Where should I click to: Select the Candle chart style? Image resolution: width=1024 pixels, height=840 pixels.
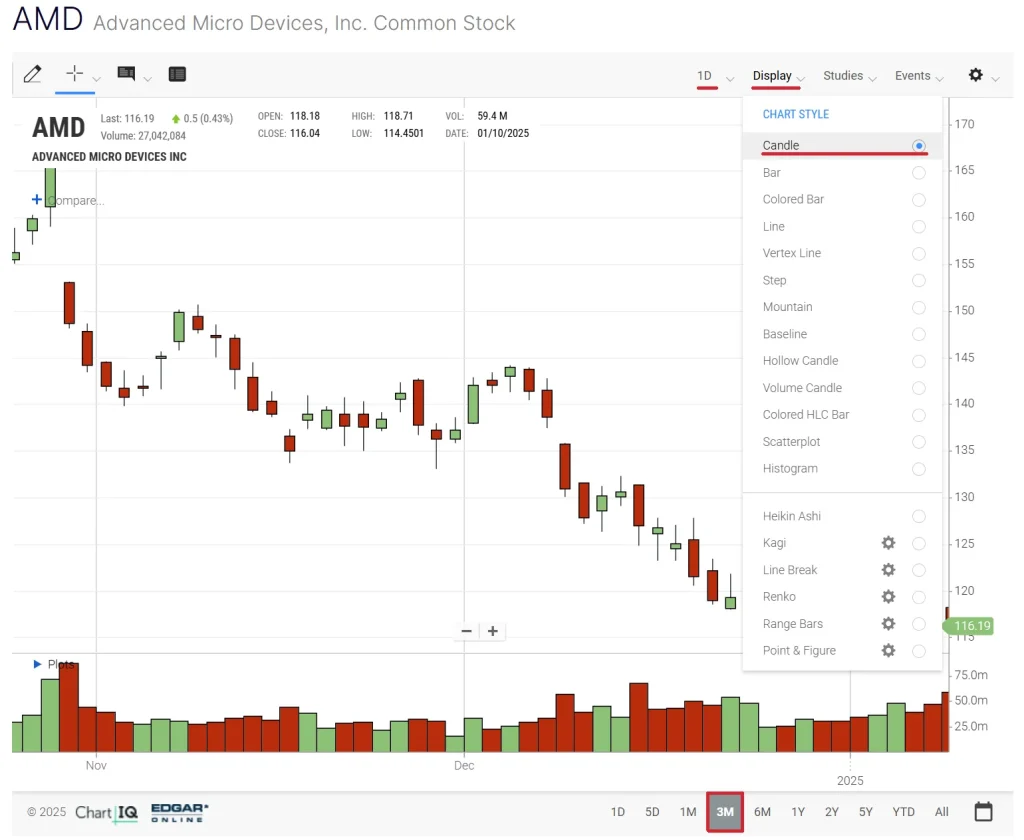(842, 145)
